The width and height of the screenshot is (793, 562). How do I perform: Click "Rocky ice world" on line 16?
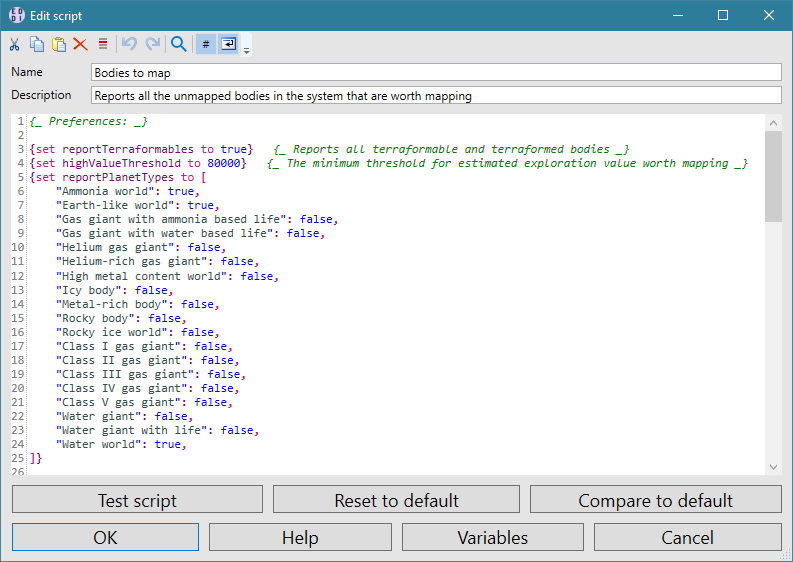click(112, 332)
